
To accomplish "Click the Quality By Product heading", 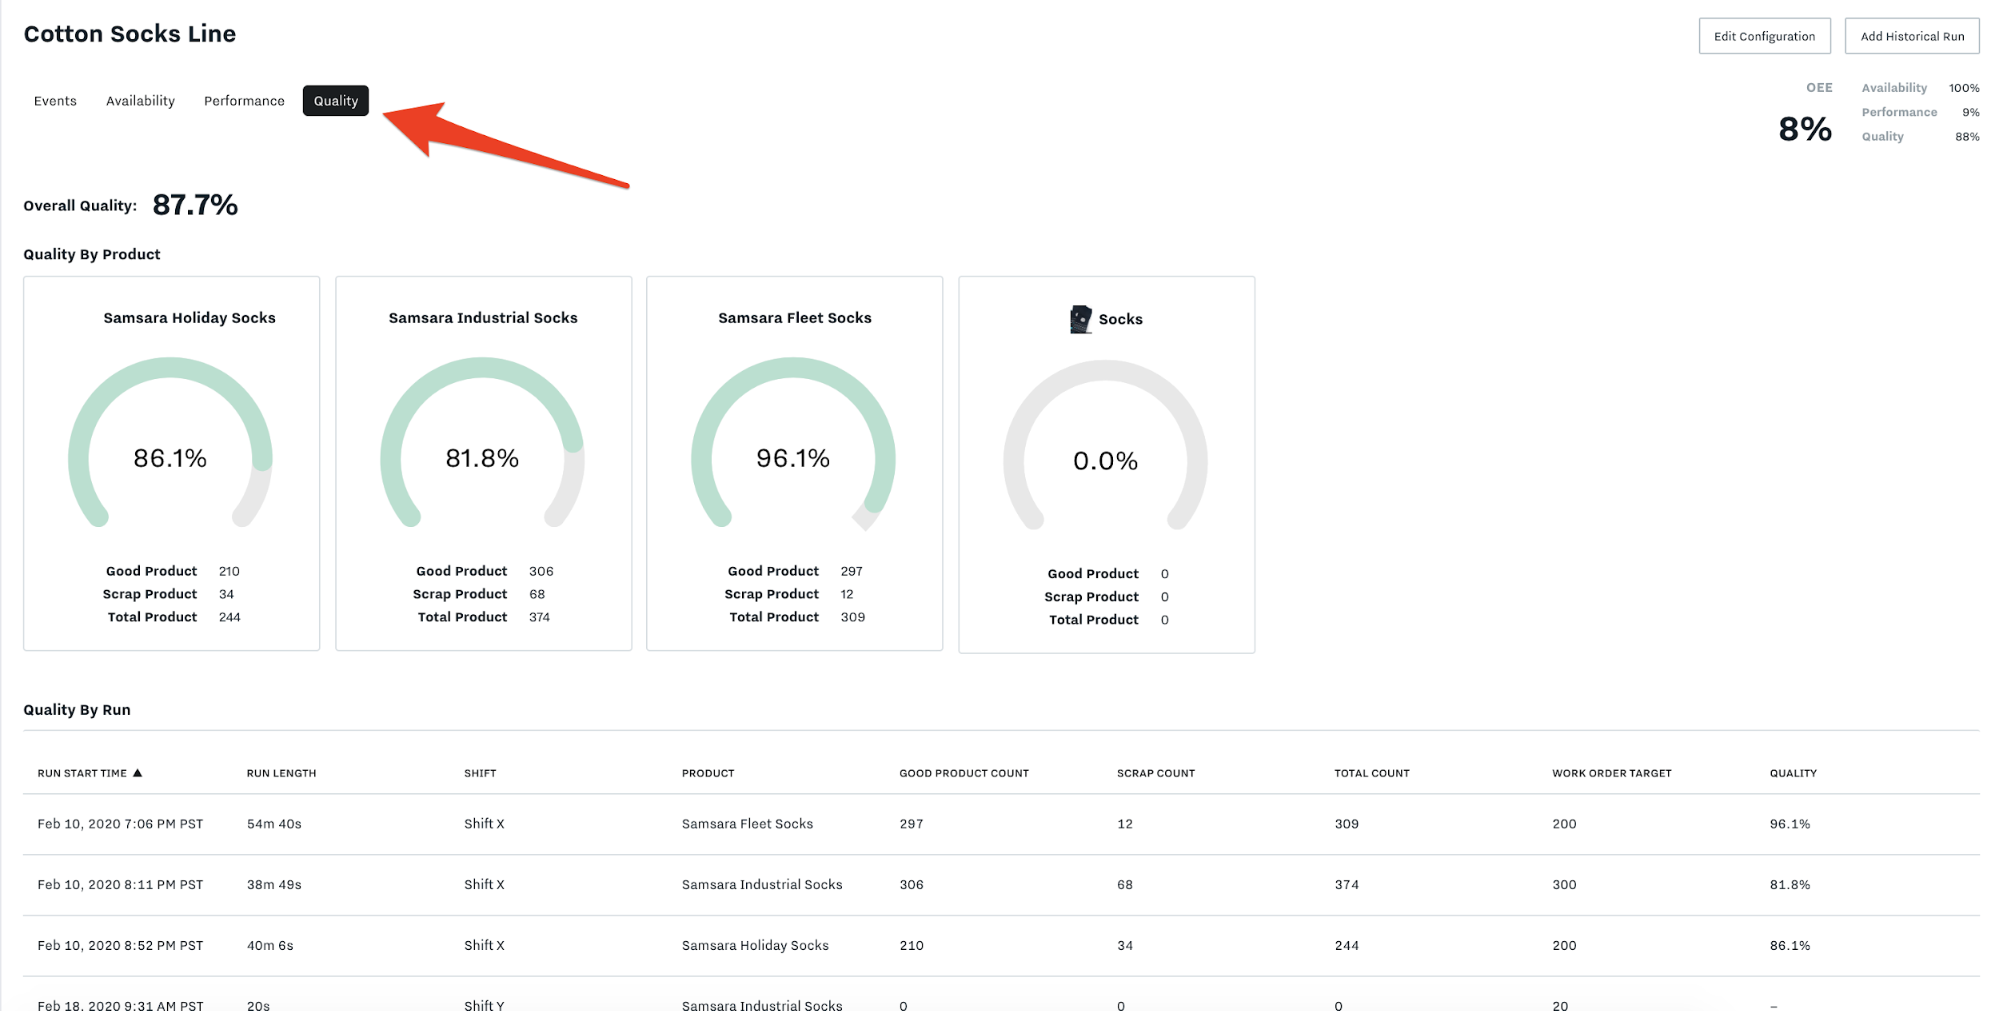I will 92,254.
